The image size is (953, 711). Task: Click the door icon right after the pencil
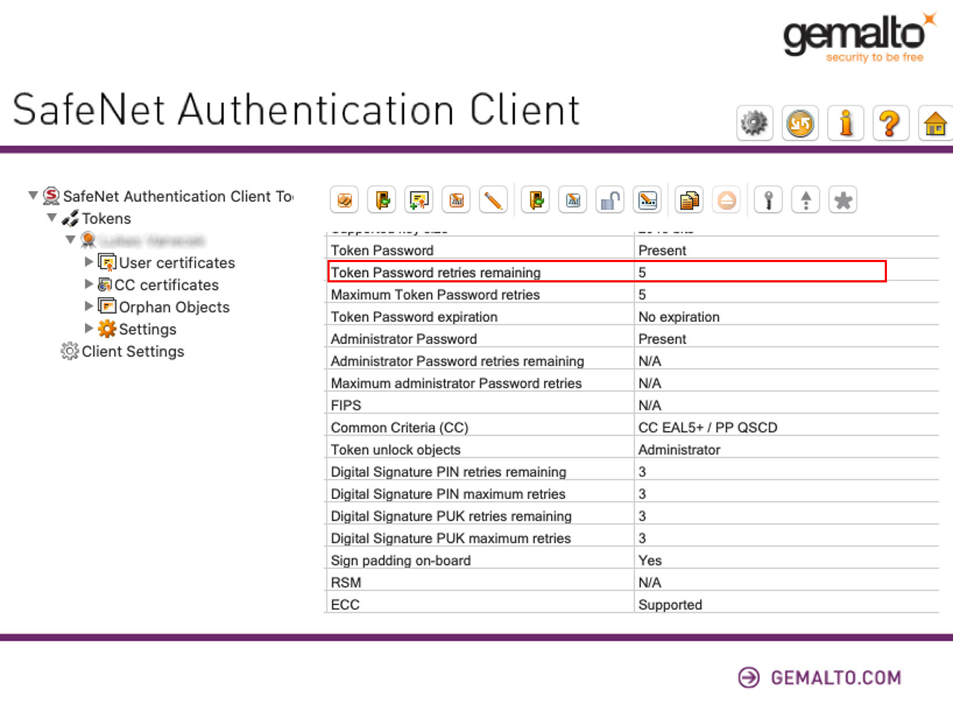(x=535, y=200)
